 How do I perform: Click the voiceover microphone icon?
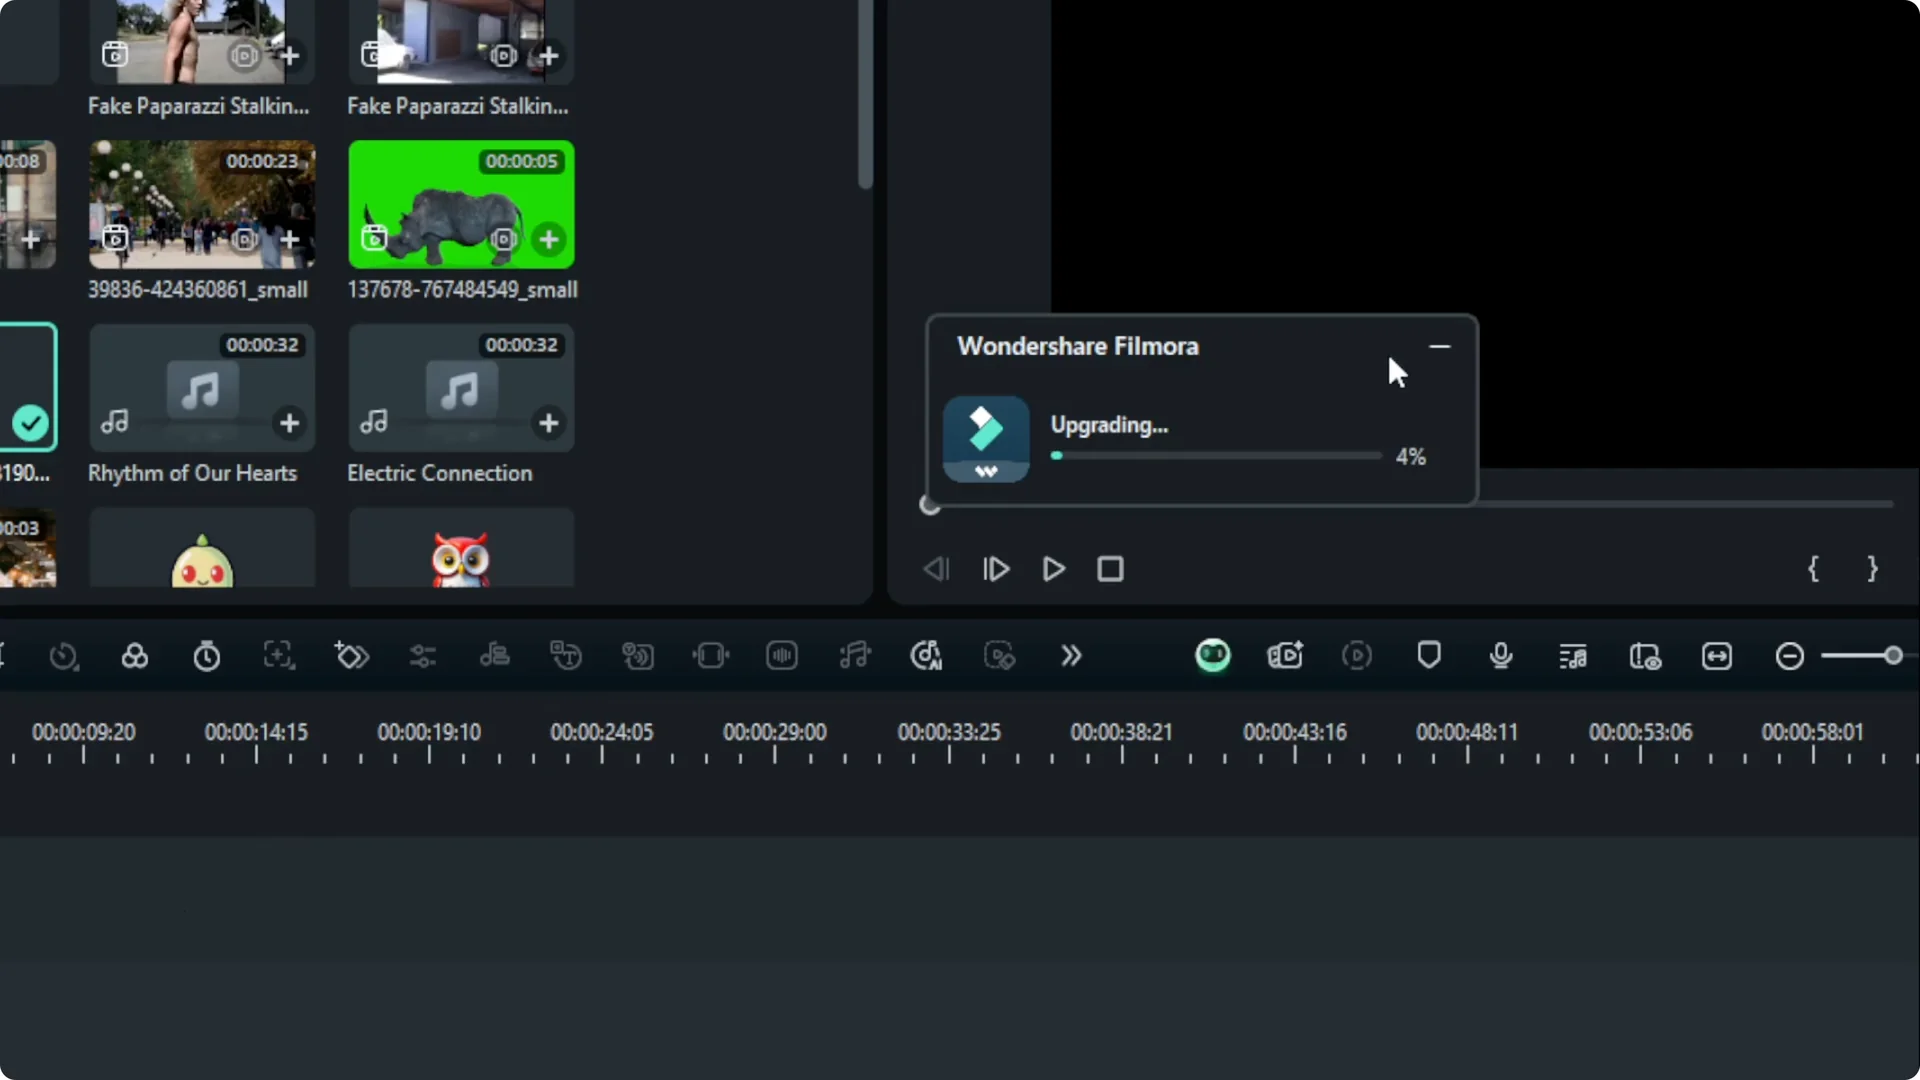pos(1500,655)
